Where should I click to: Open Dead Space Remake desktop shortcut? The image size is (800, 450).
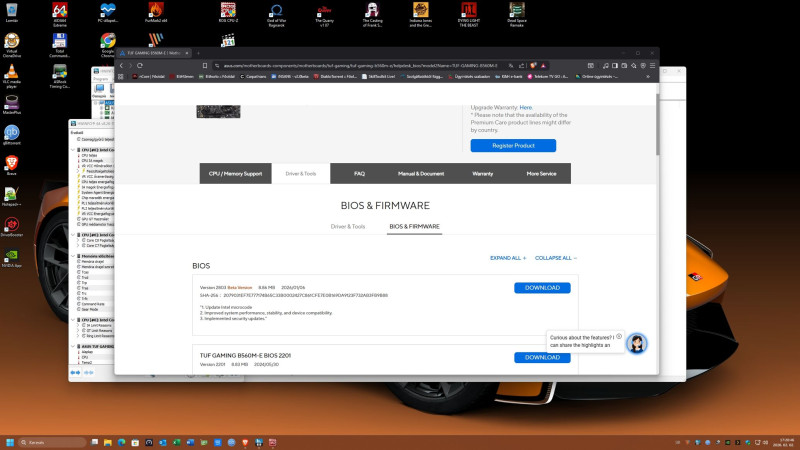[x=517, y=14]
